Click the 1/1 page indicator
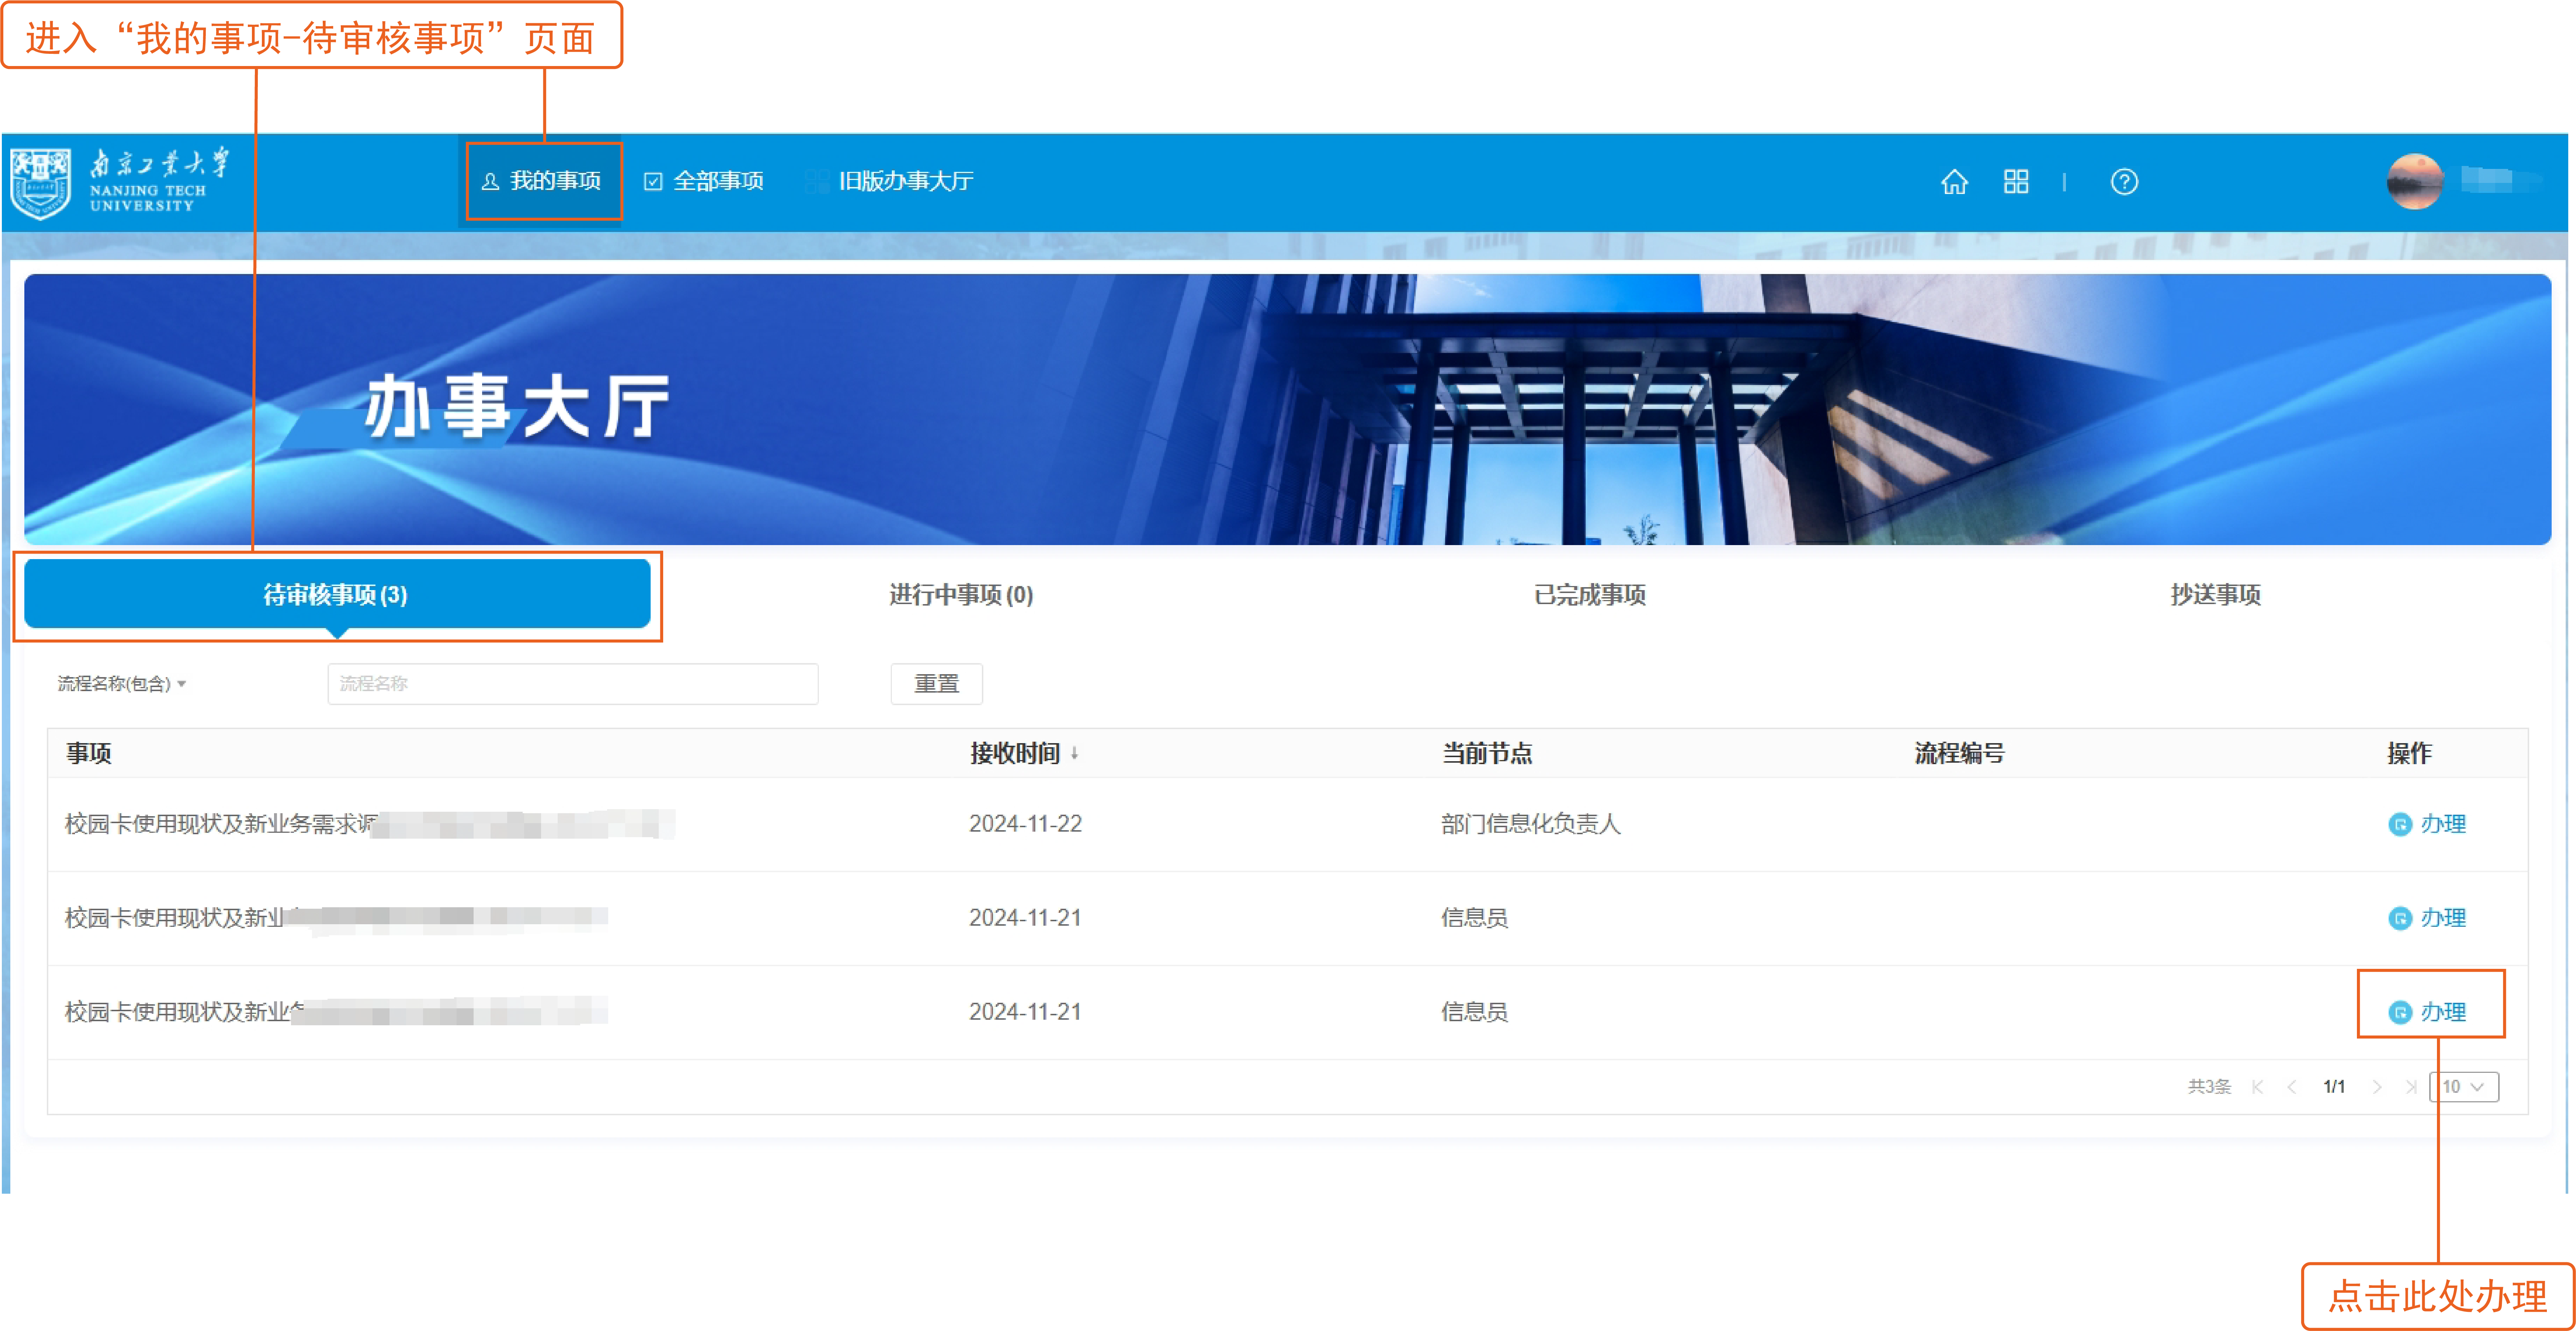The image size is (2576, 1331). 2334,1087
